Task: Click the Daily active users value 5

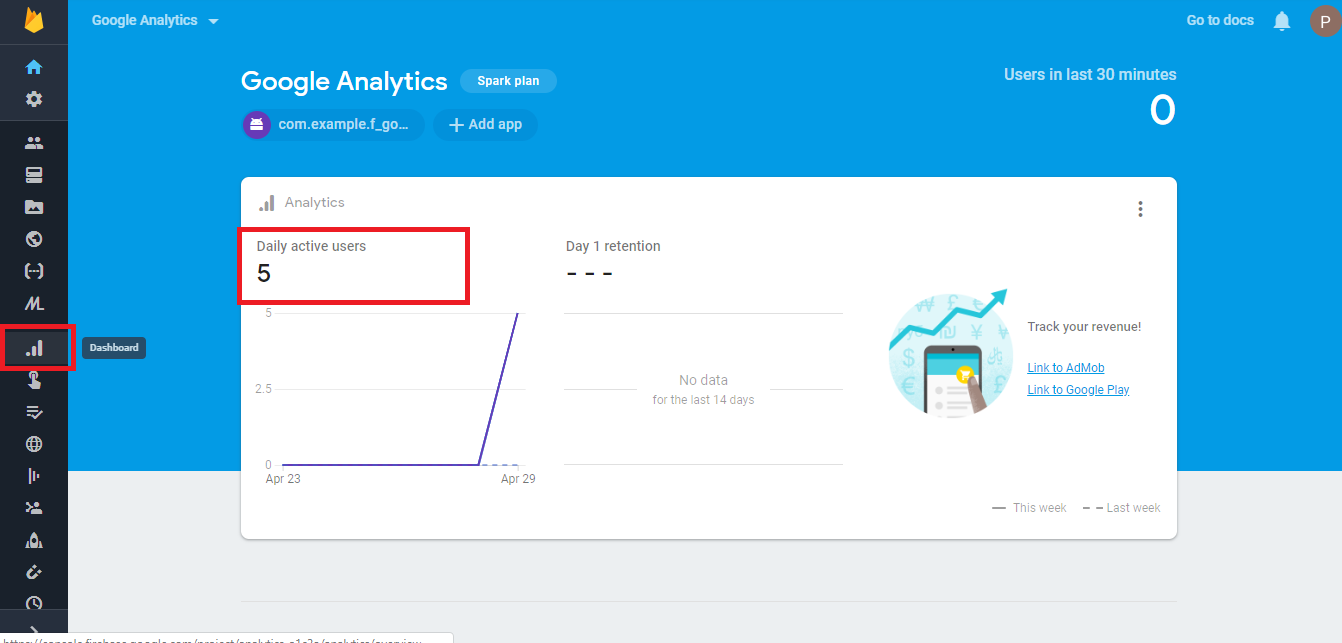Action: [x=264, y=273]
